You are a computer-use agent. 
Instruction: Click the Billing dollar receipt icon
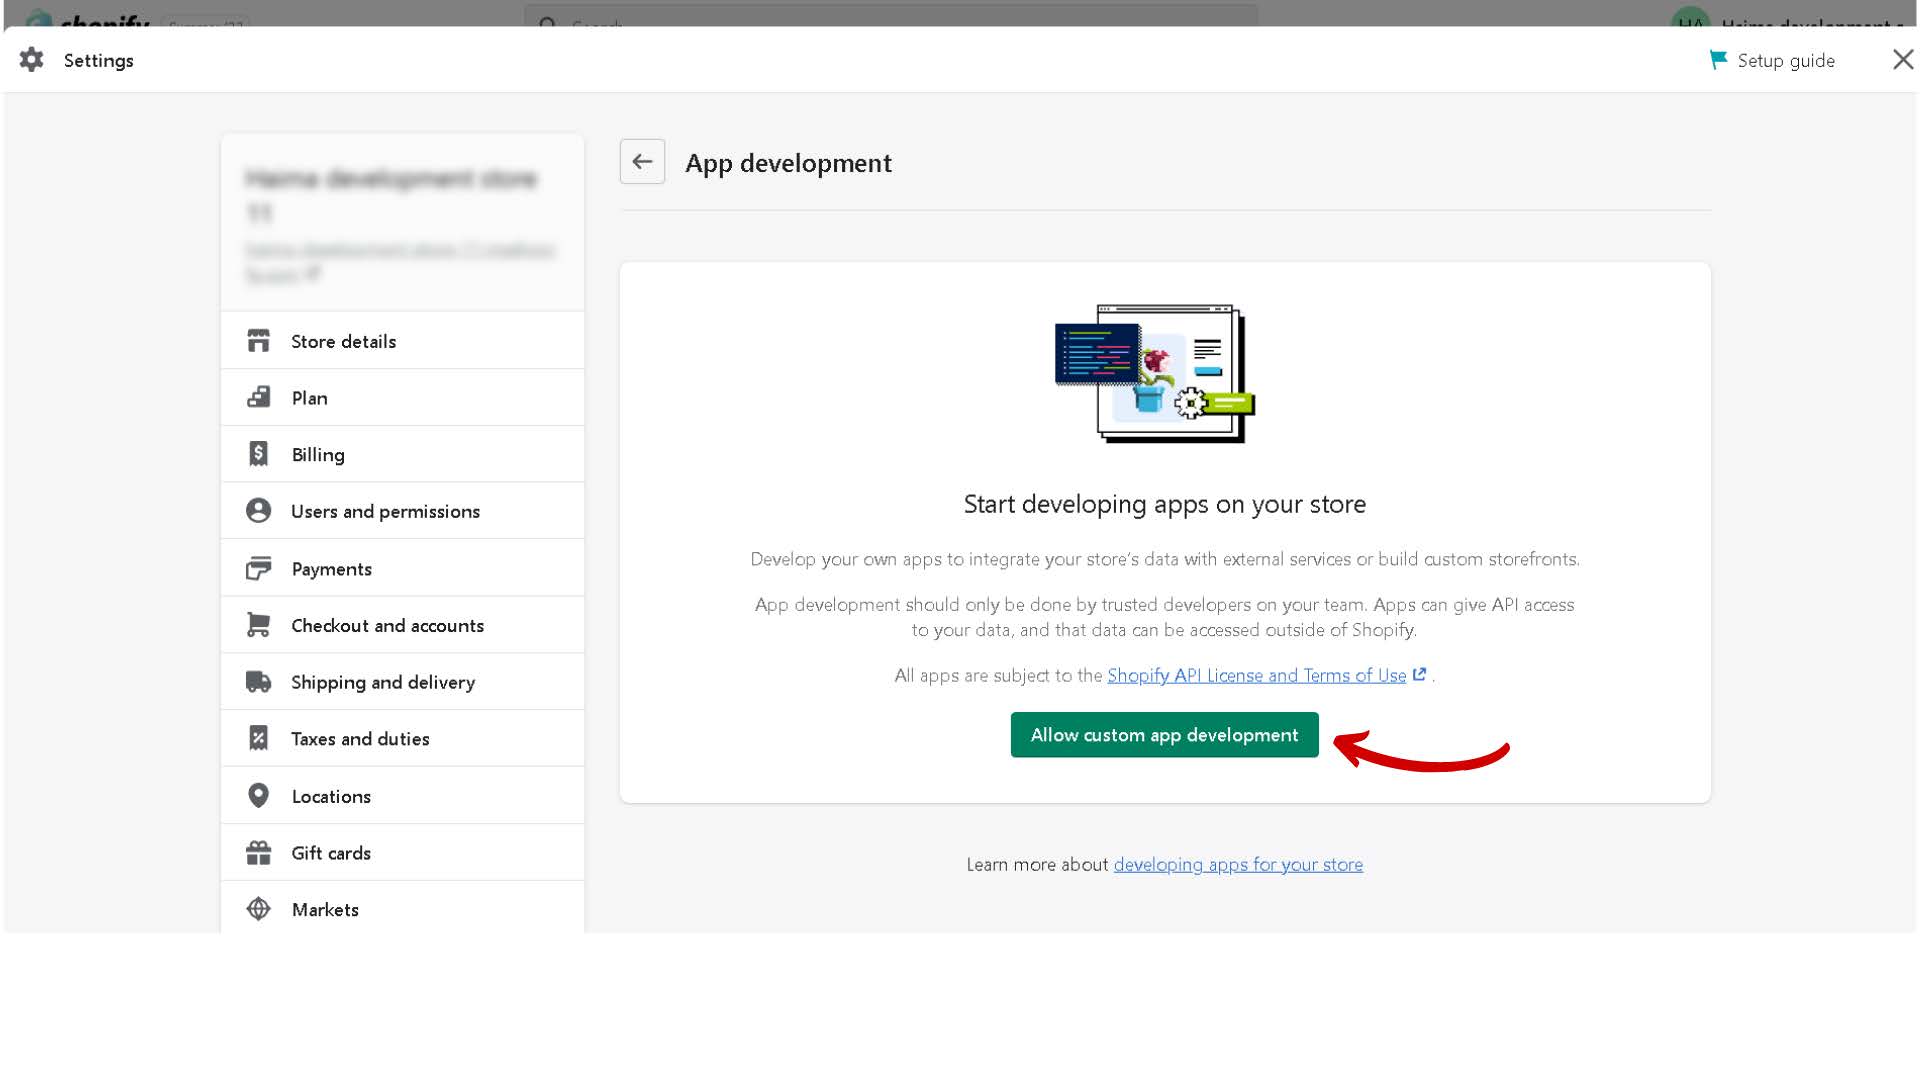pos(258,454)
